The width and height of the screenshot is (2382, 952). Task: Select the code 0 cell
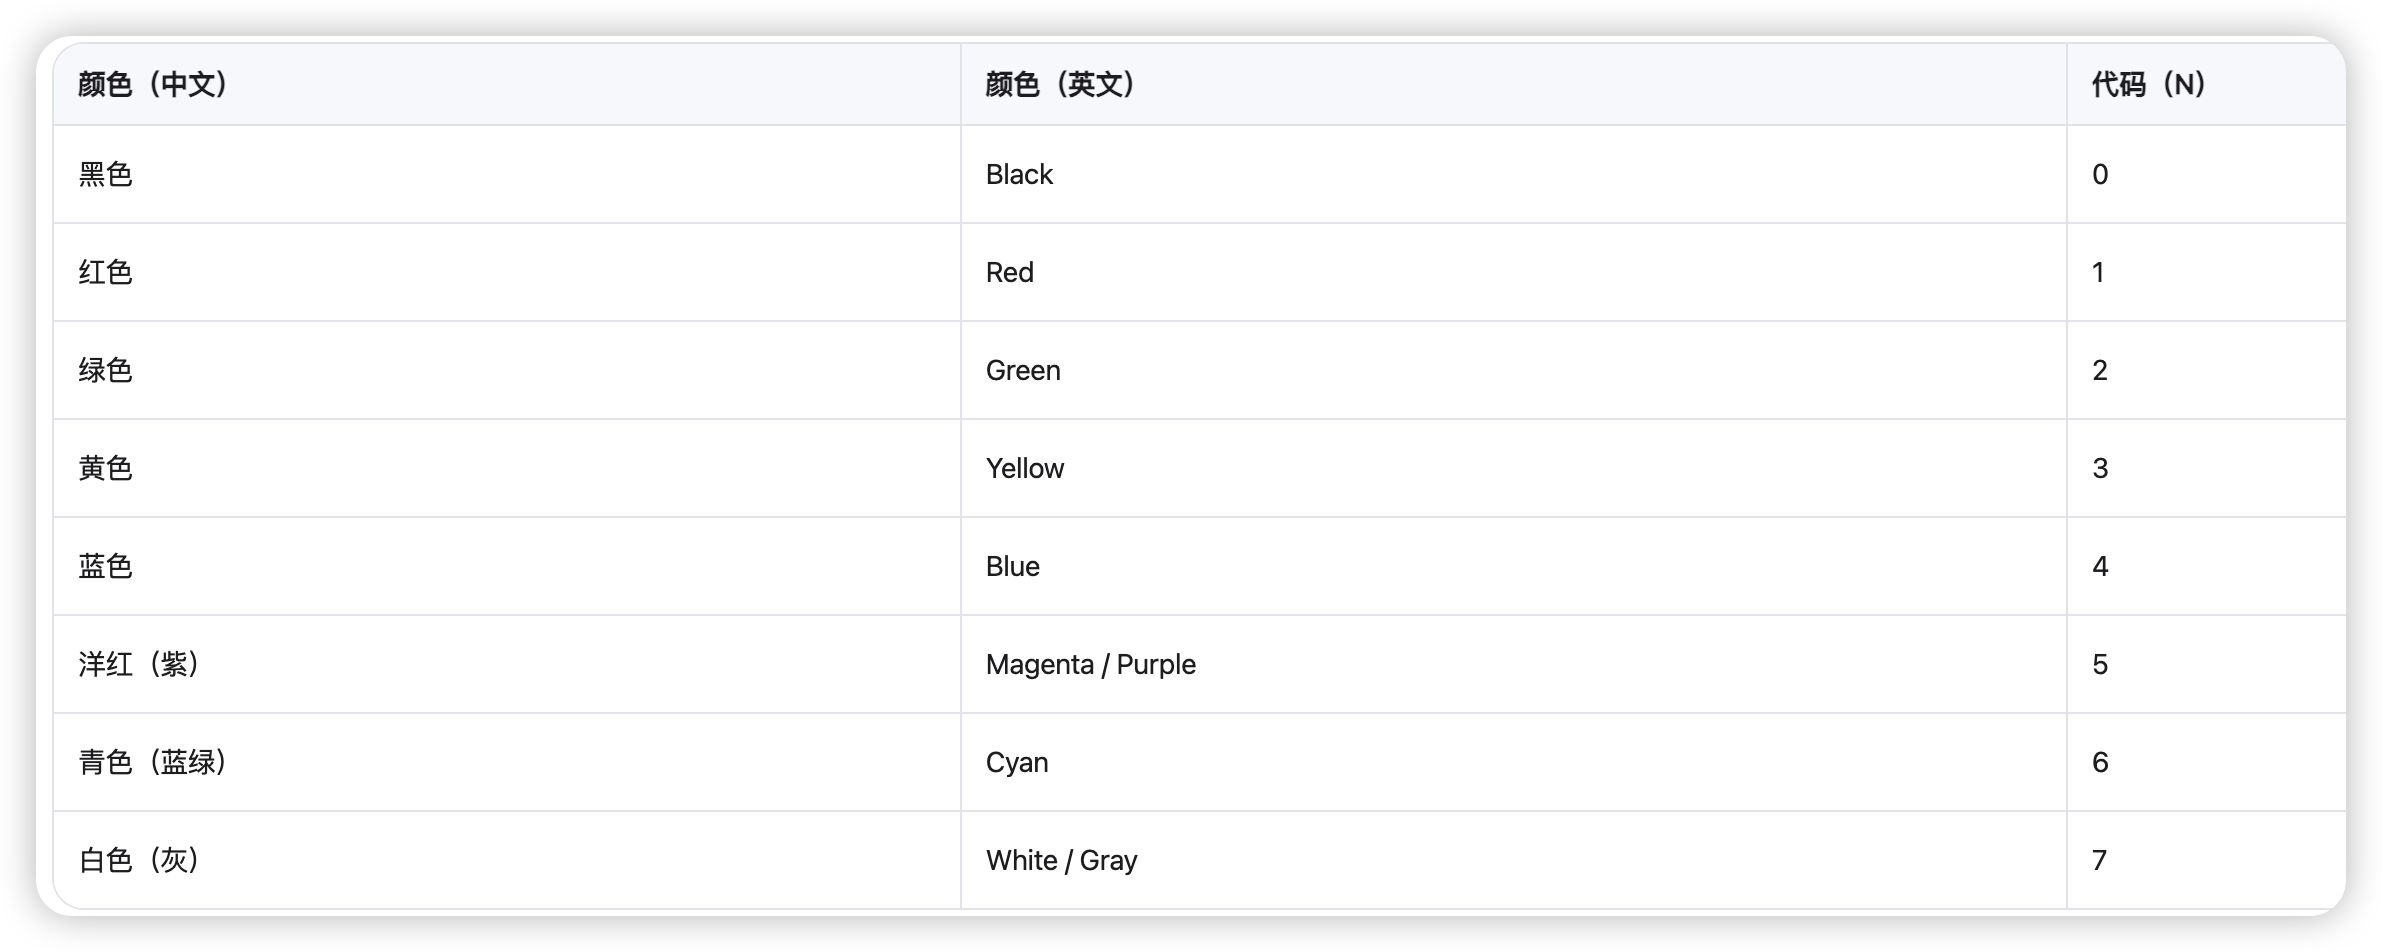pyautogui.click(x=2100, y=175)
